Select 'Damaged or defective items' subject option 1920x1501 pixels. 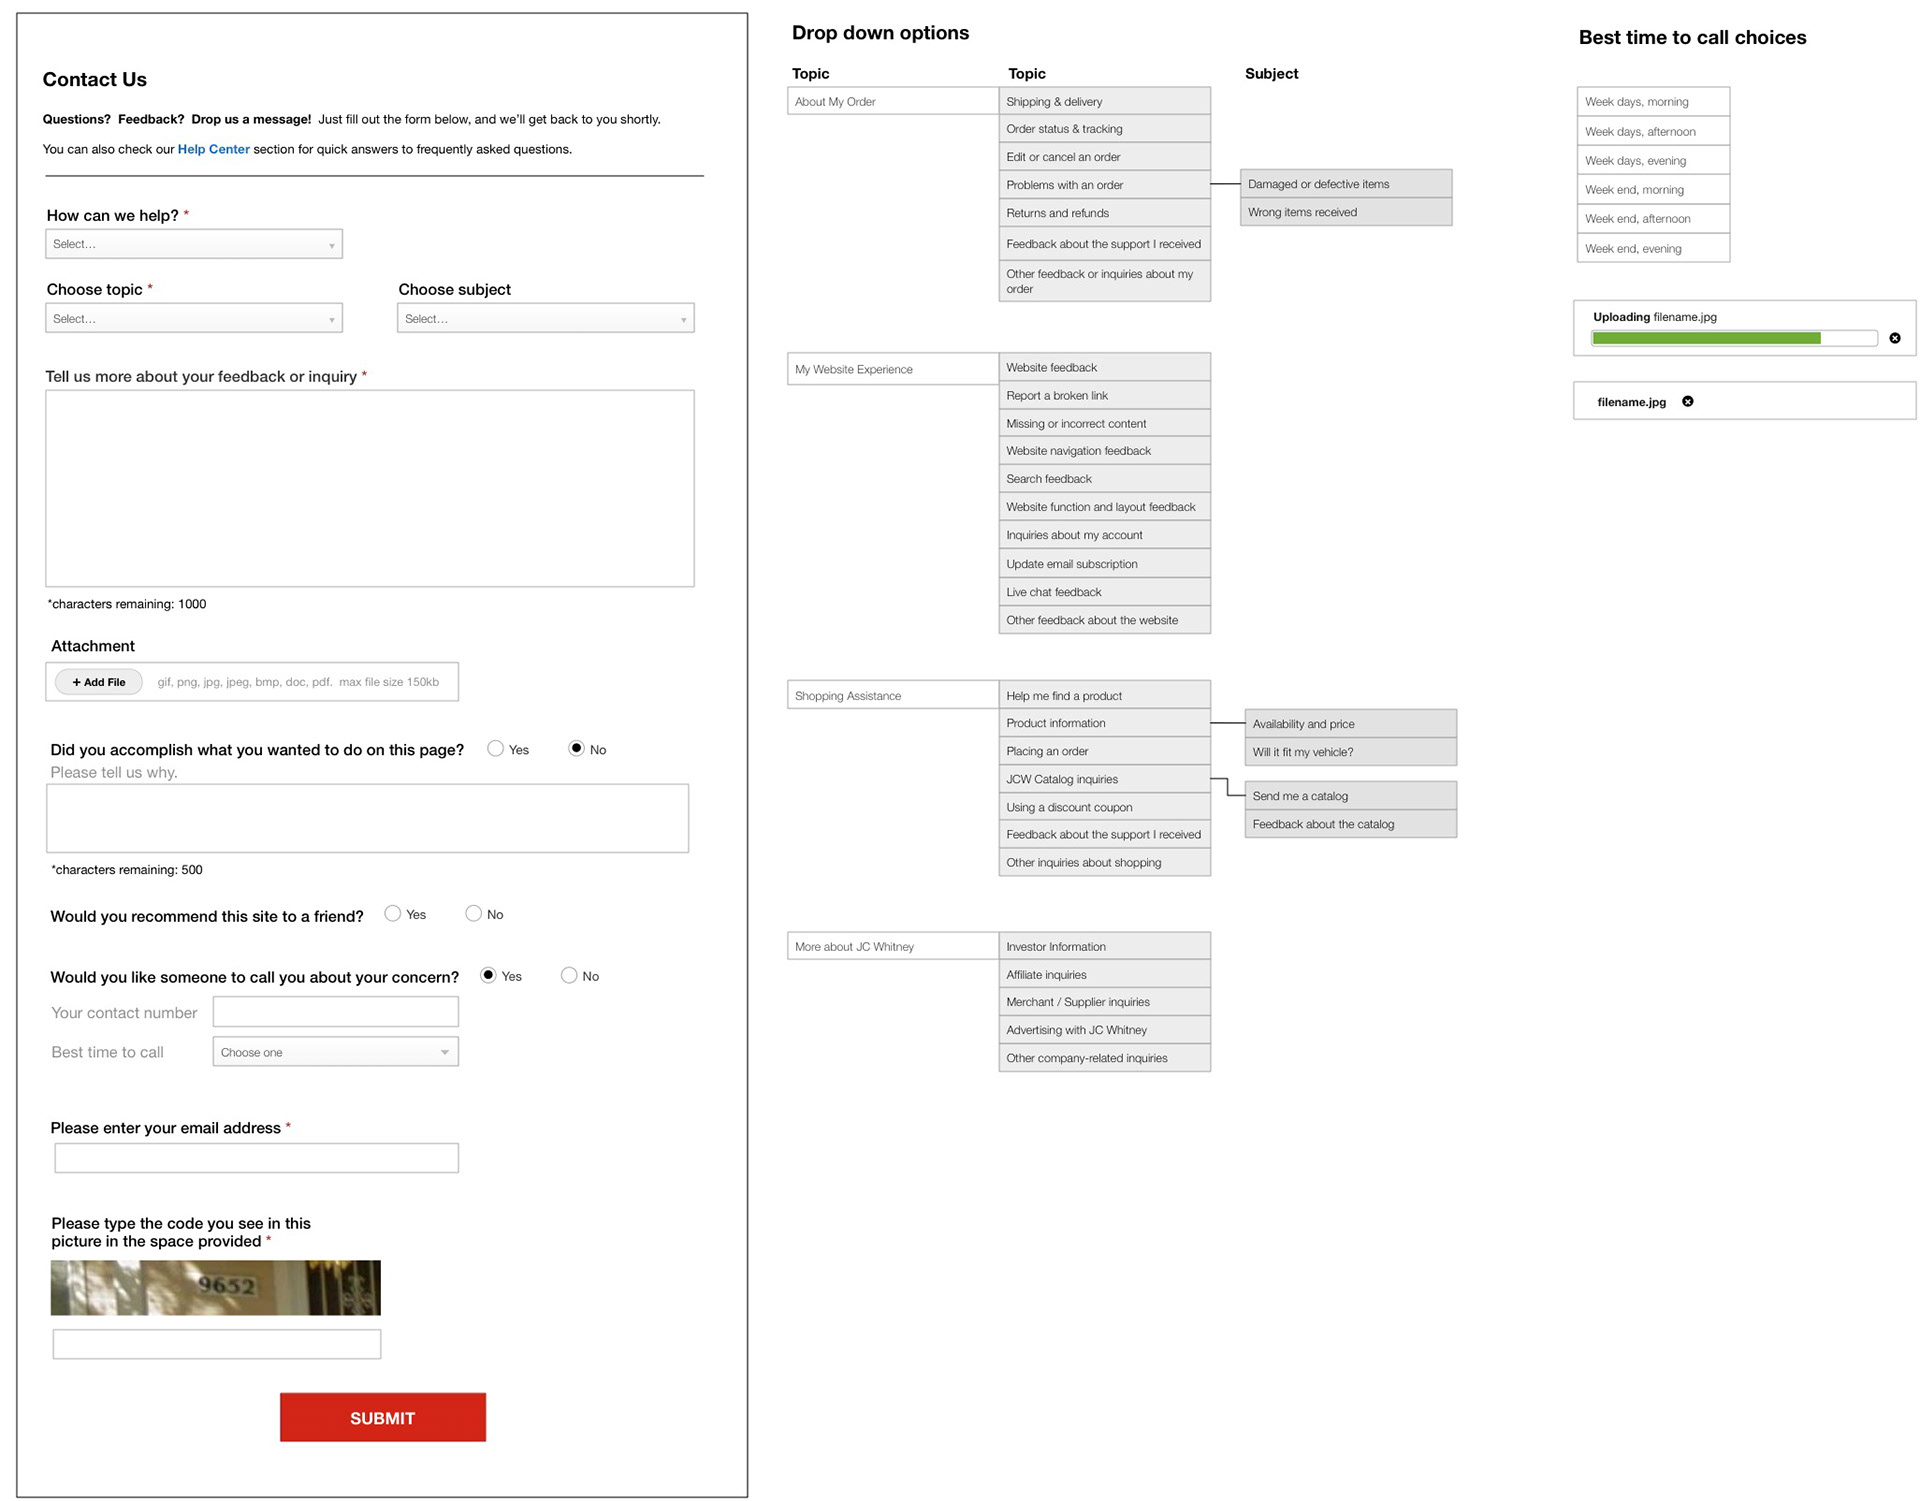pos(1345,184)
